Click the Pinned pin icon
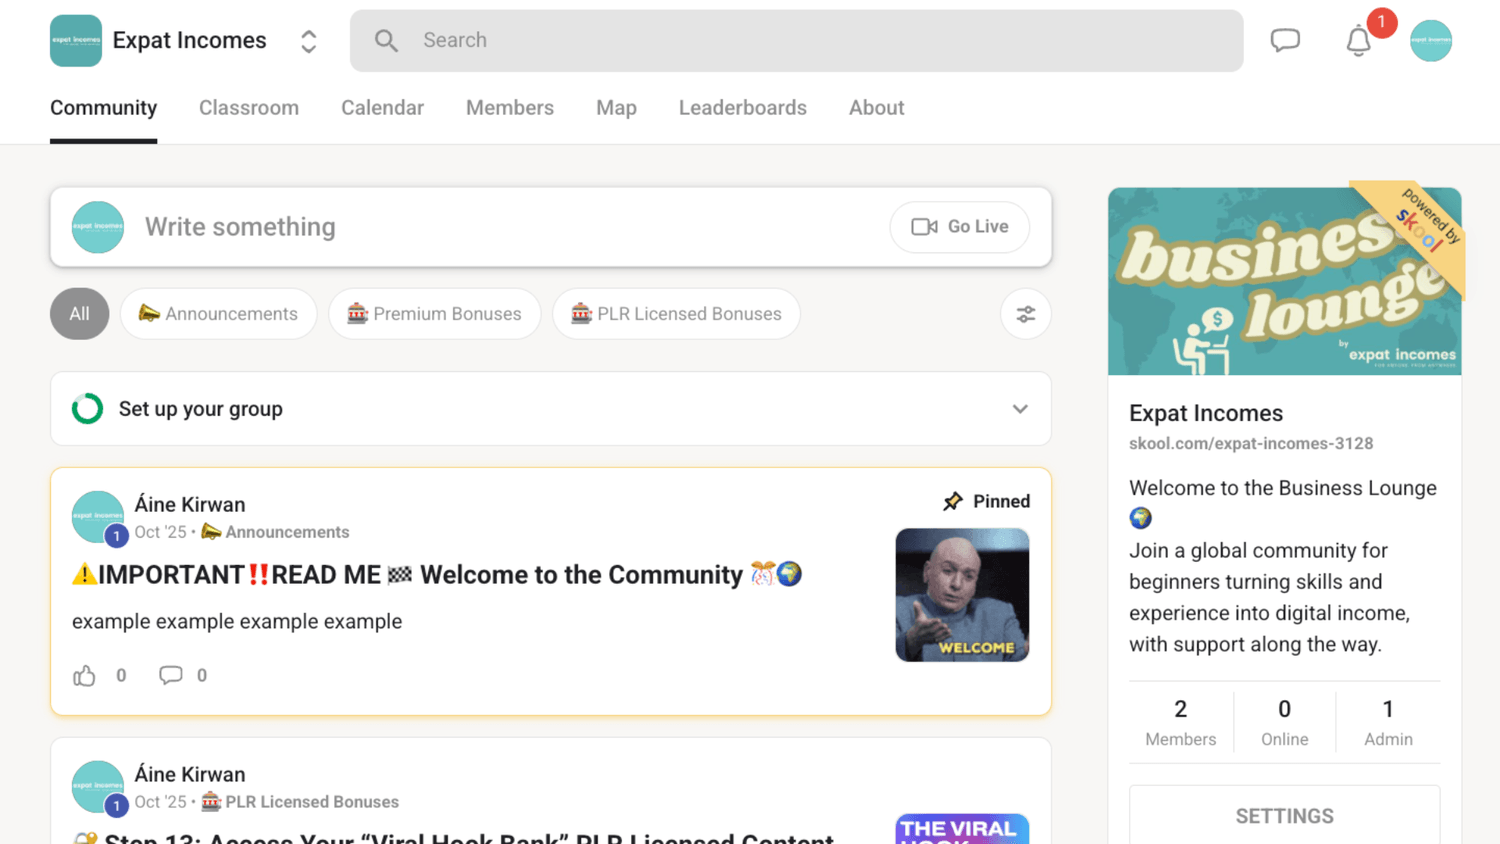 953,501
